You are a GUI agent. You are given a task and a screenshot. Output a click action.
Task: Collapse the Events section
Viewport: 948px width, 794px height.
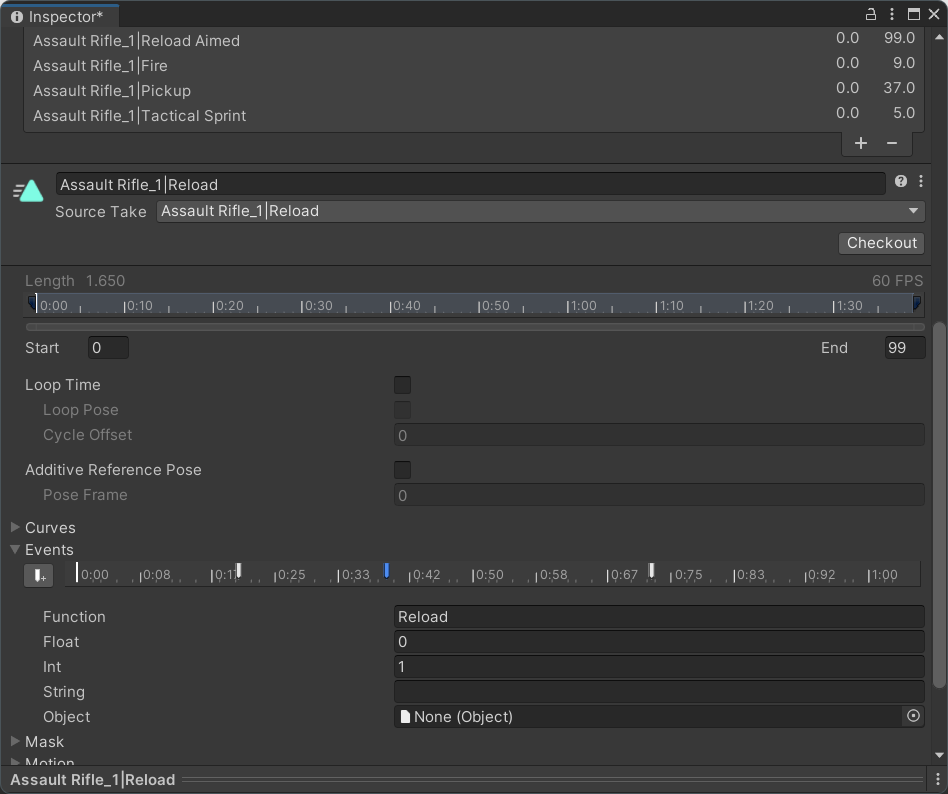16,550
